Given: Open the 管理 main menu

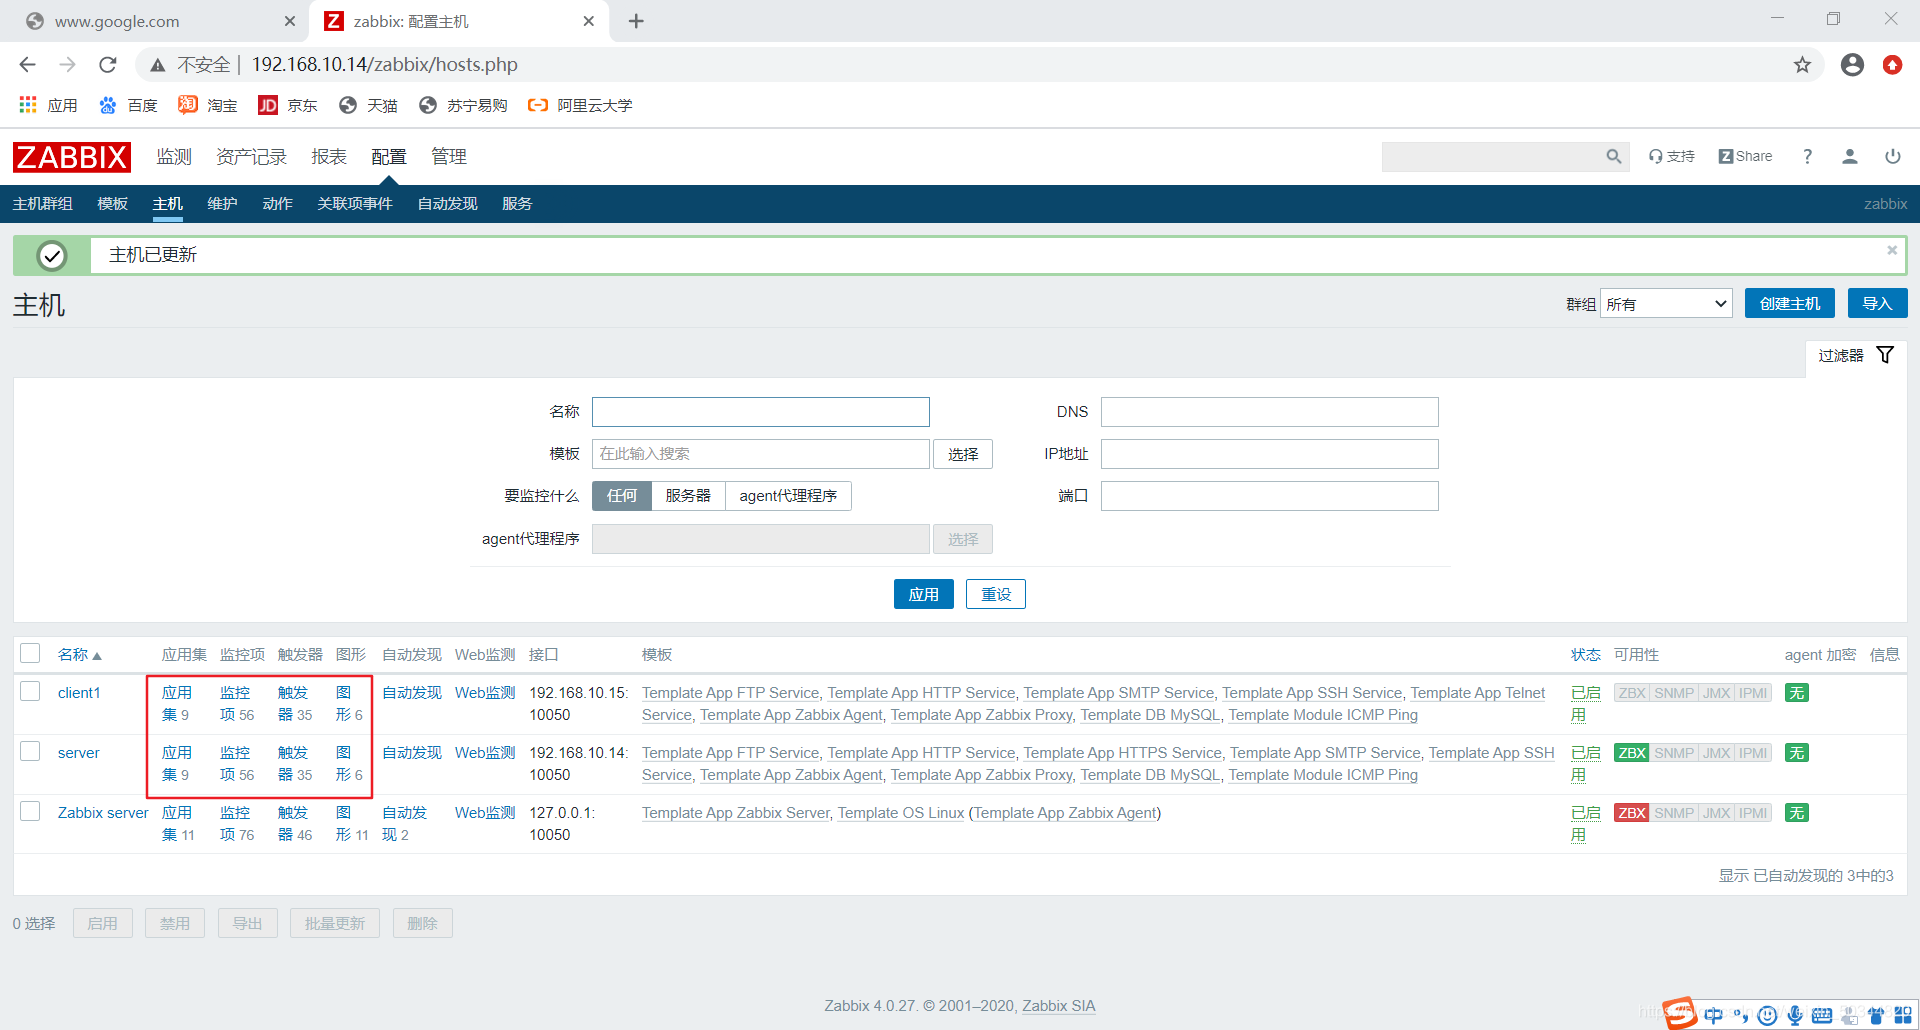Looking at the screenshot, I should pyautogui.click(x=449, y=157).
